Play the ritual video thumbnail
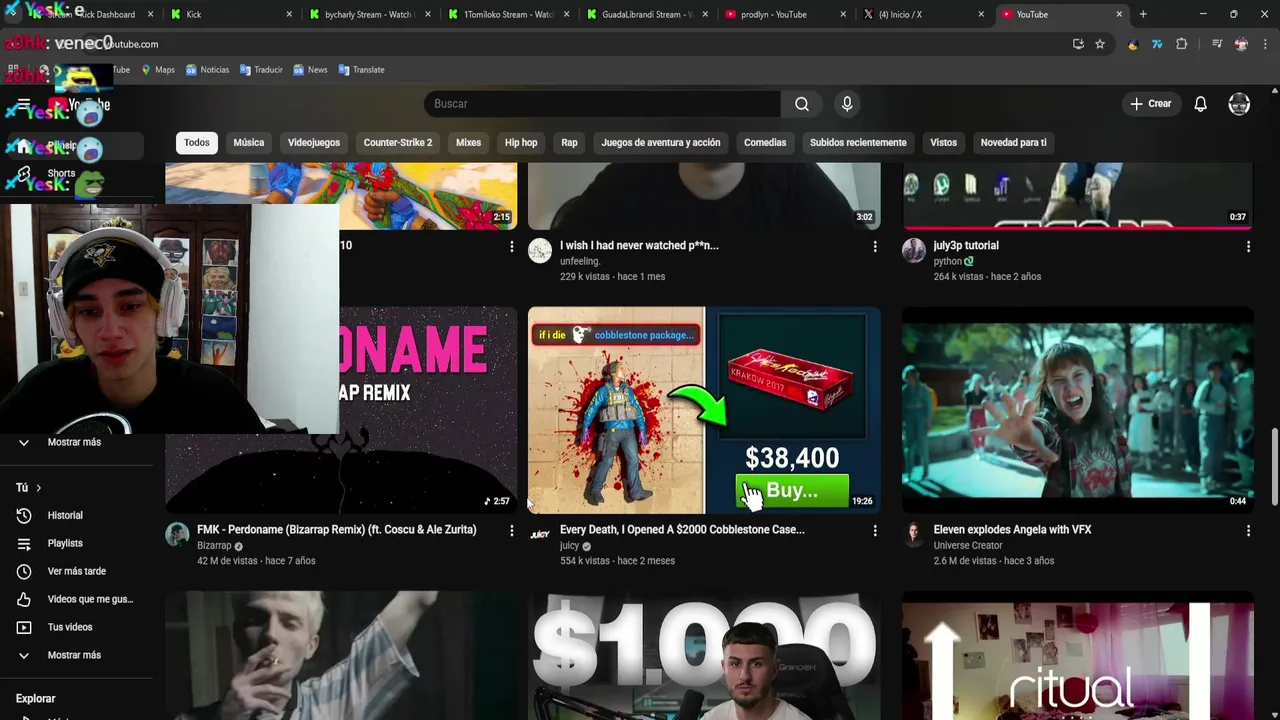The image size is (1280, 720). 1077,656
